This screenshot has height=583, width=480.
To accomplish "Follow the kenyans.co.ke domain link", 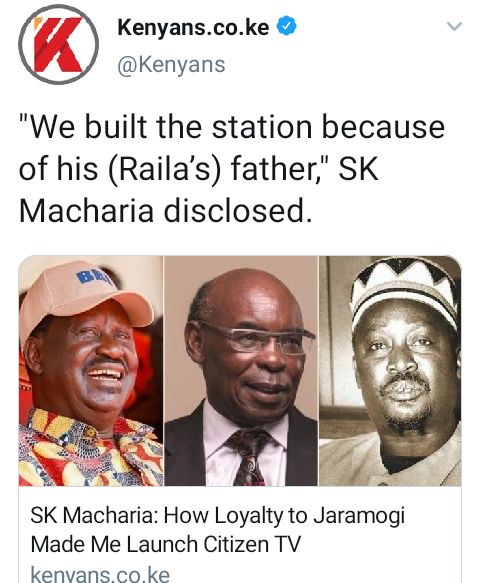I will click(100, 574).
